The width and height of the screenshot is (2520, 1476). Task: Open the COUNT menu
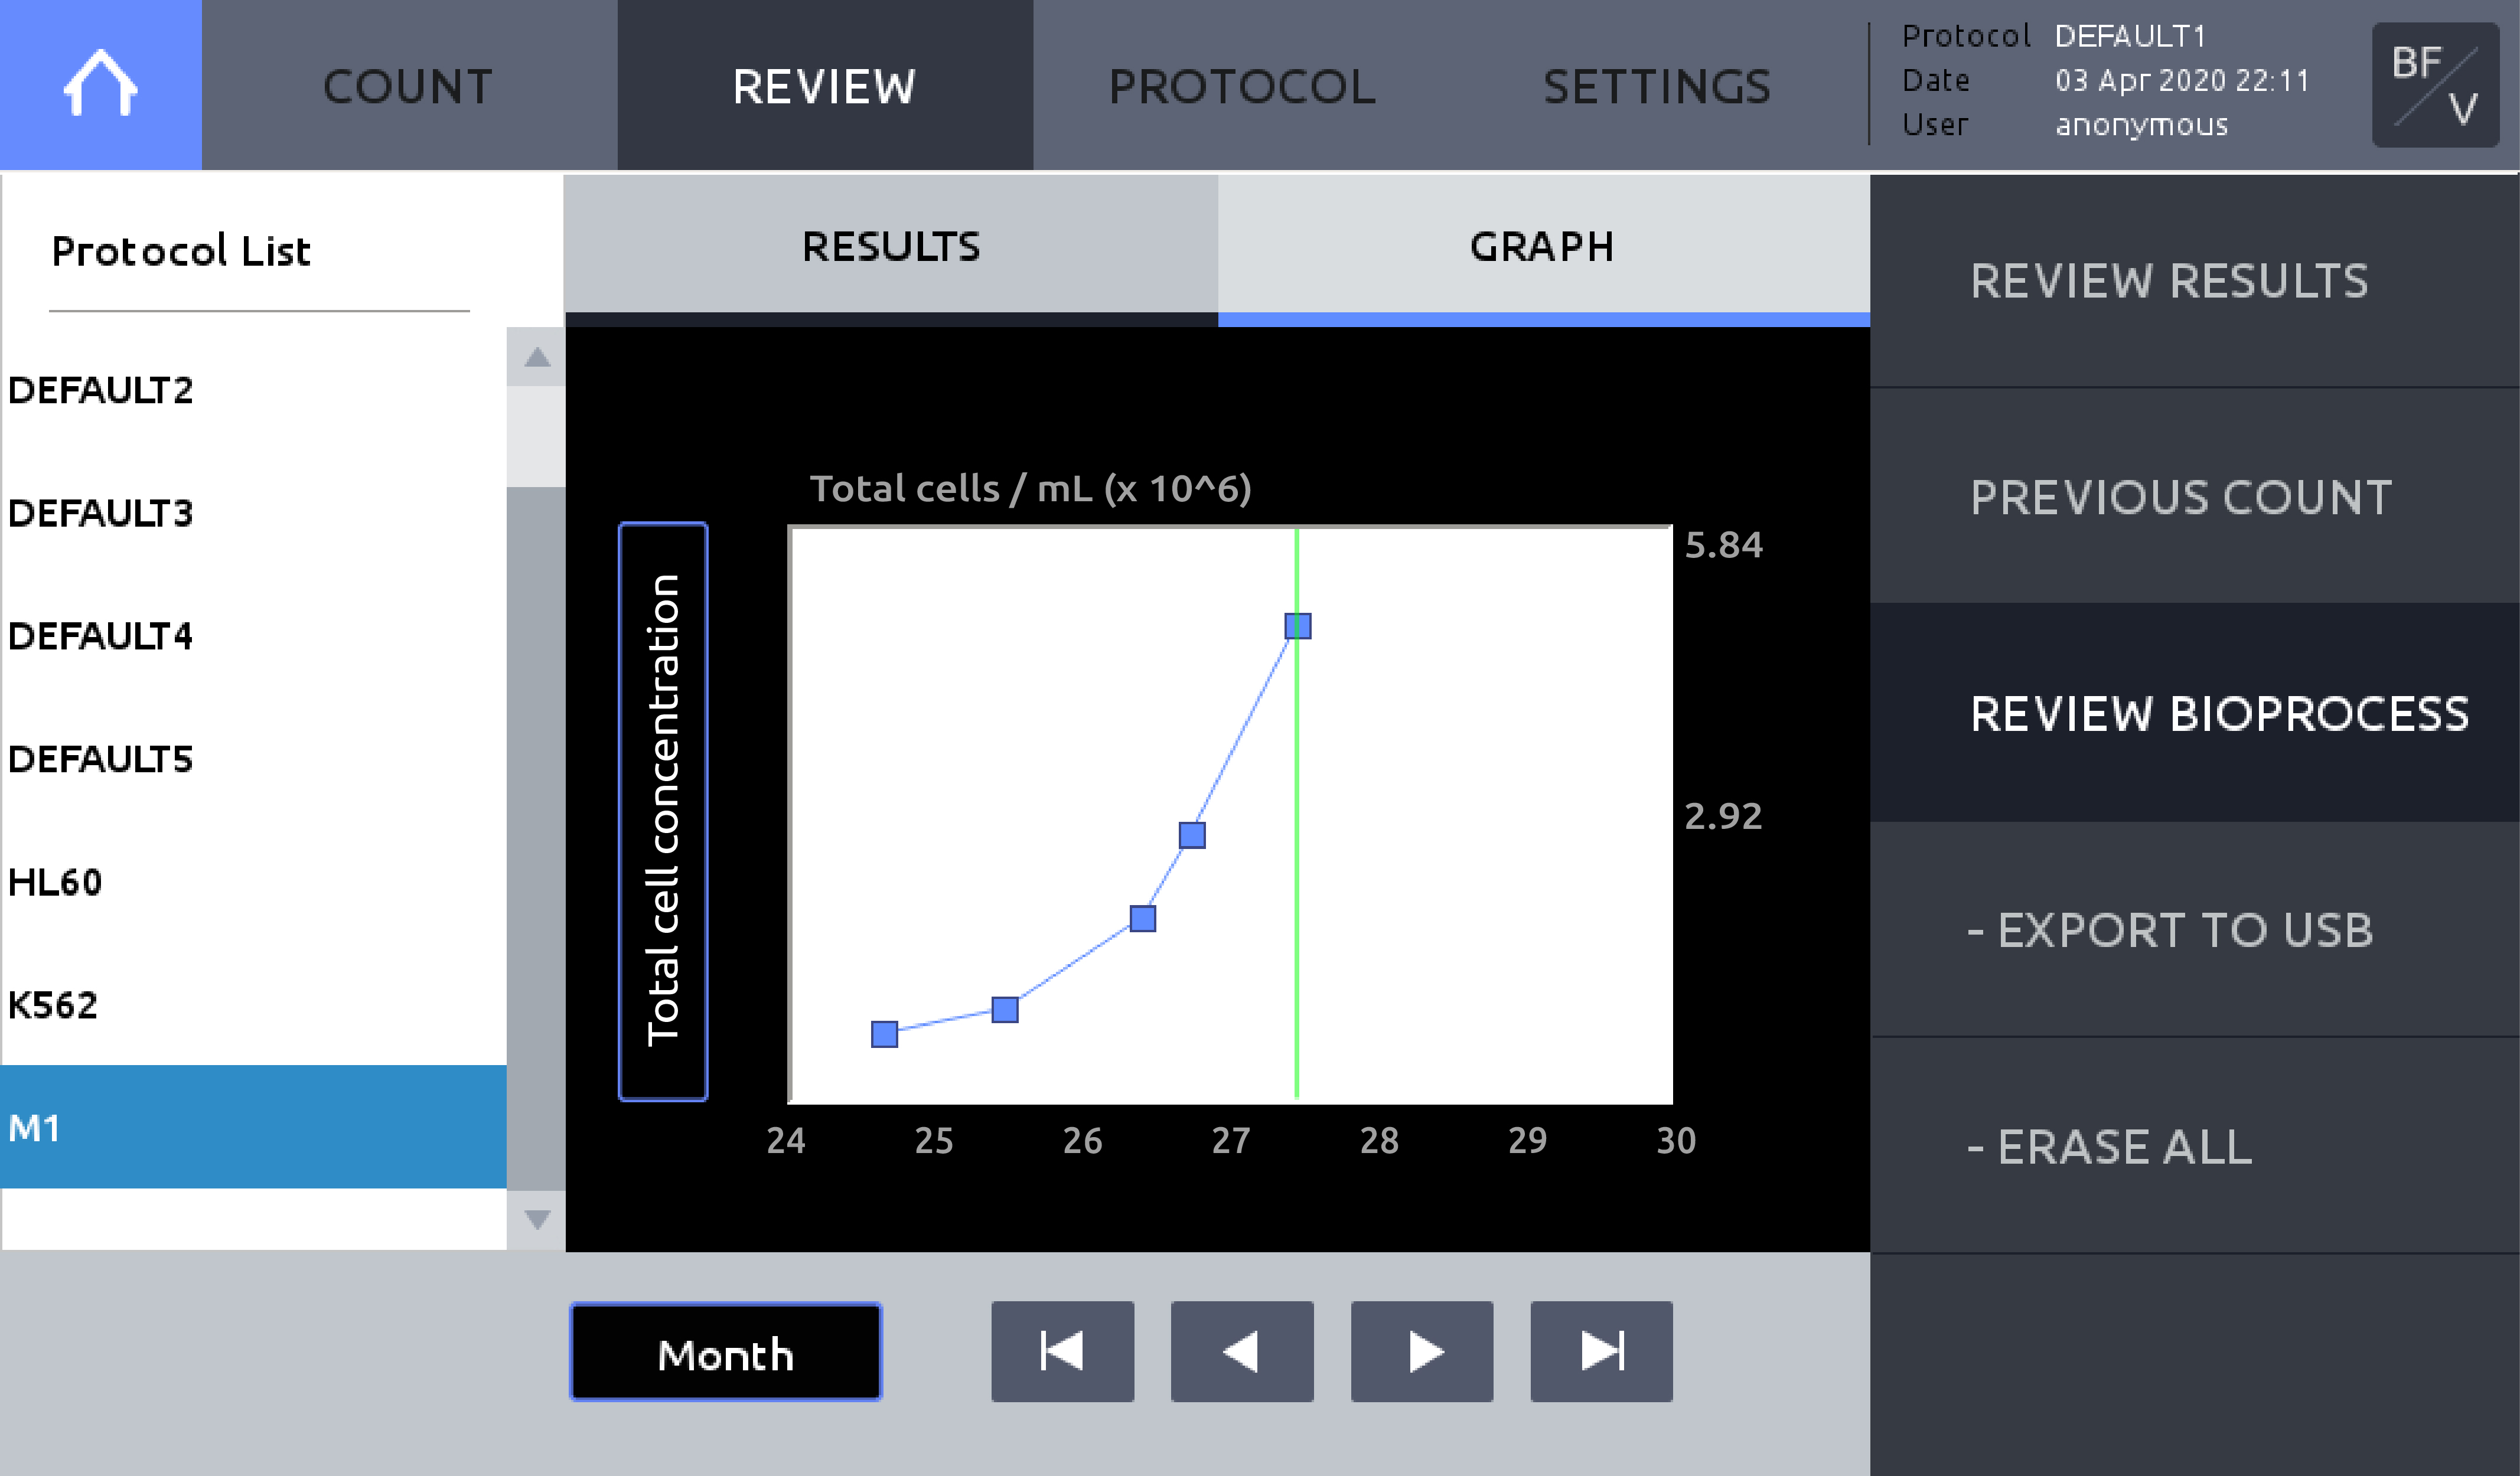click(409, 85)
